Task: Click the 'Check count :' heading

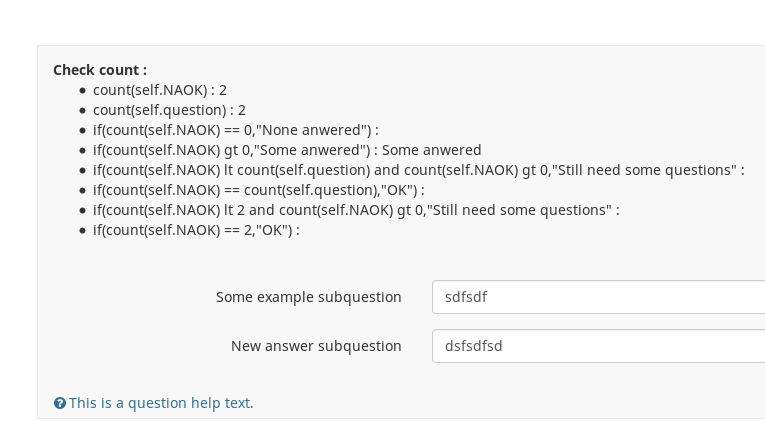Action: click(x=100, y=70)
